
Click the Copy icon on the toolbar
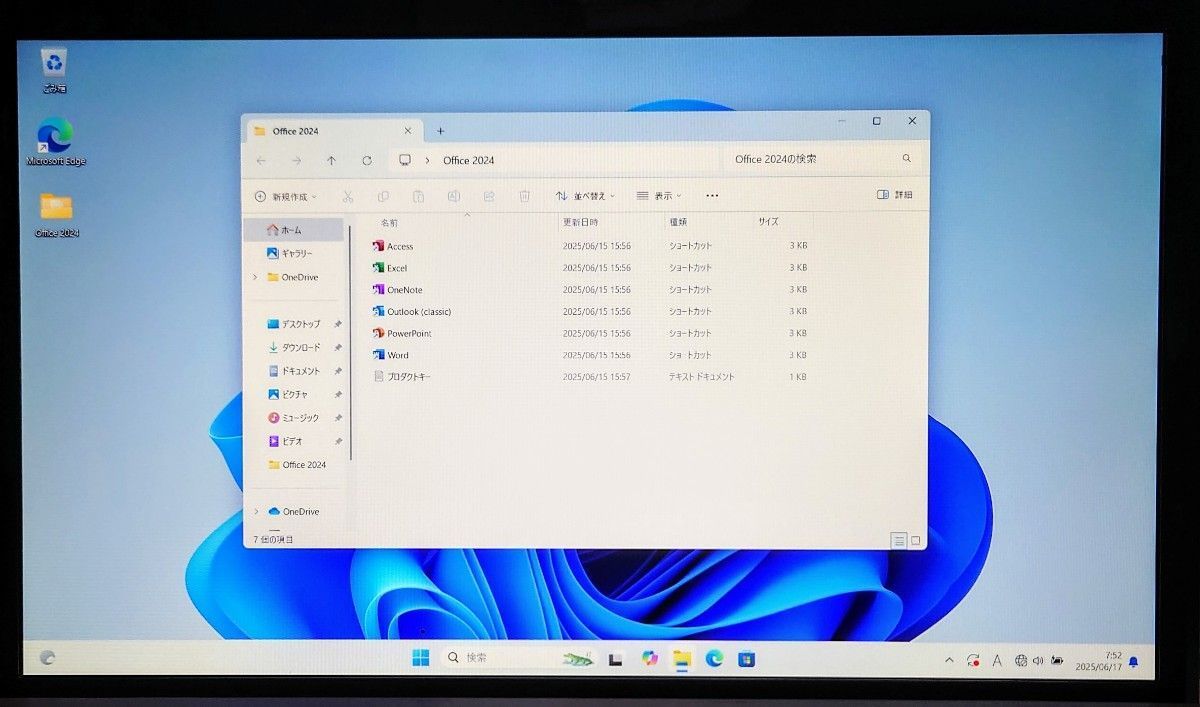(382, 196)
